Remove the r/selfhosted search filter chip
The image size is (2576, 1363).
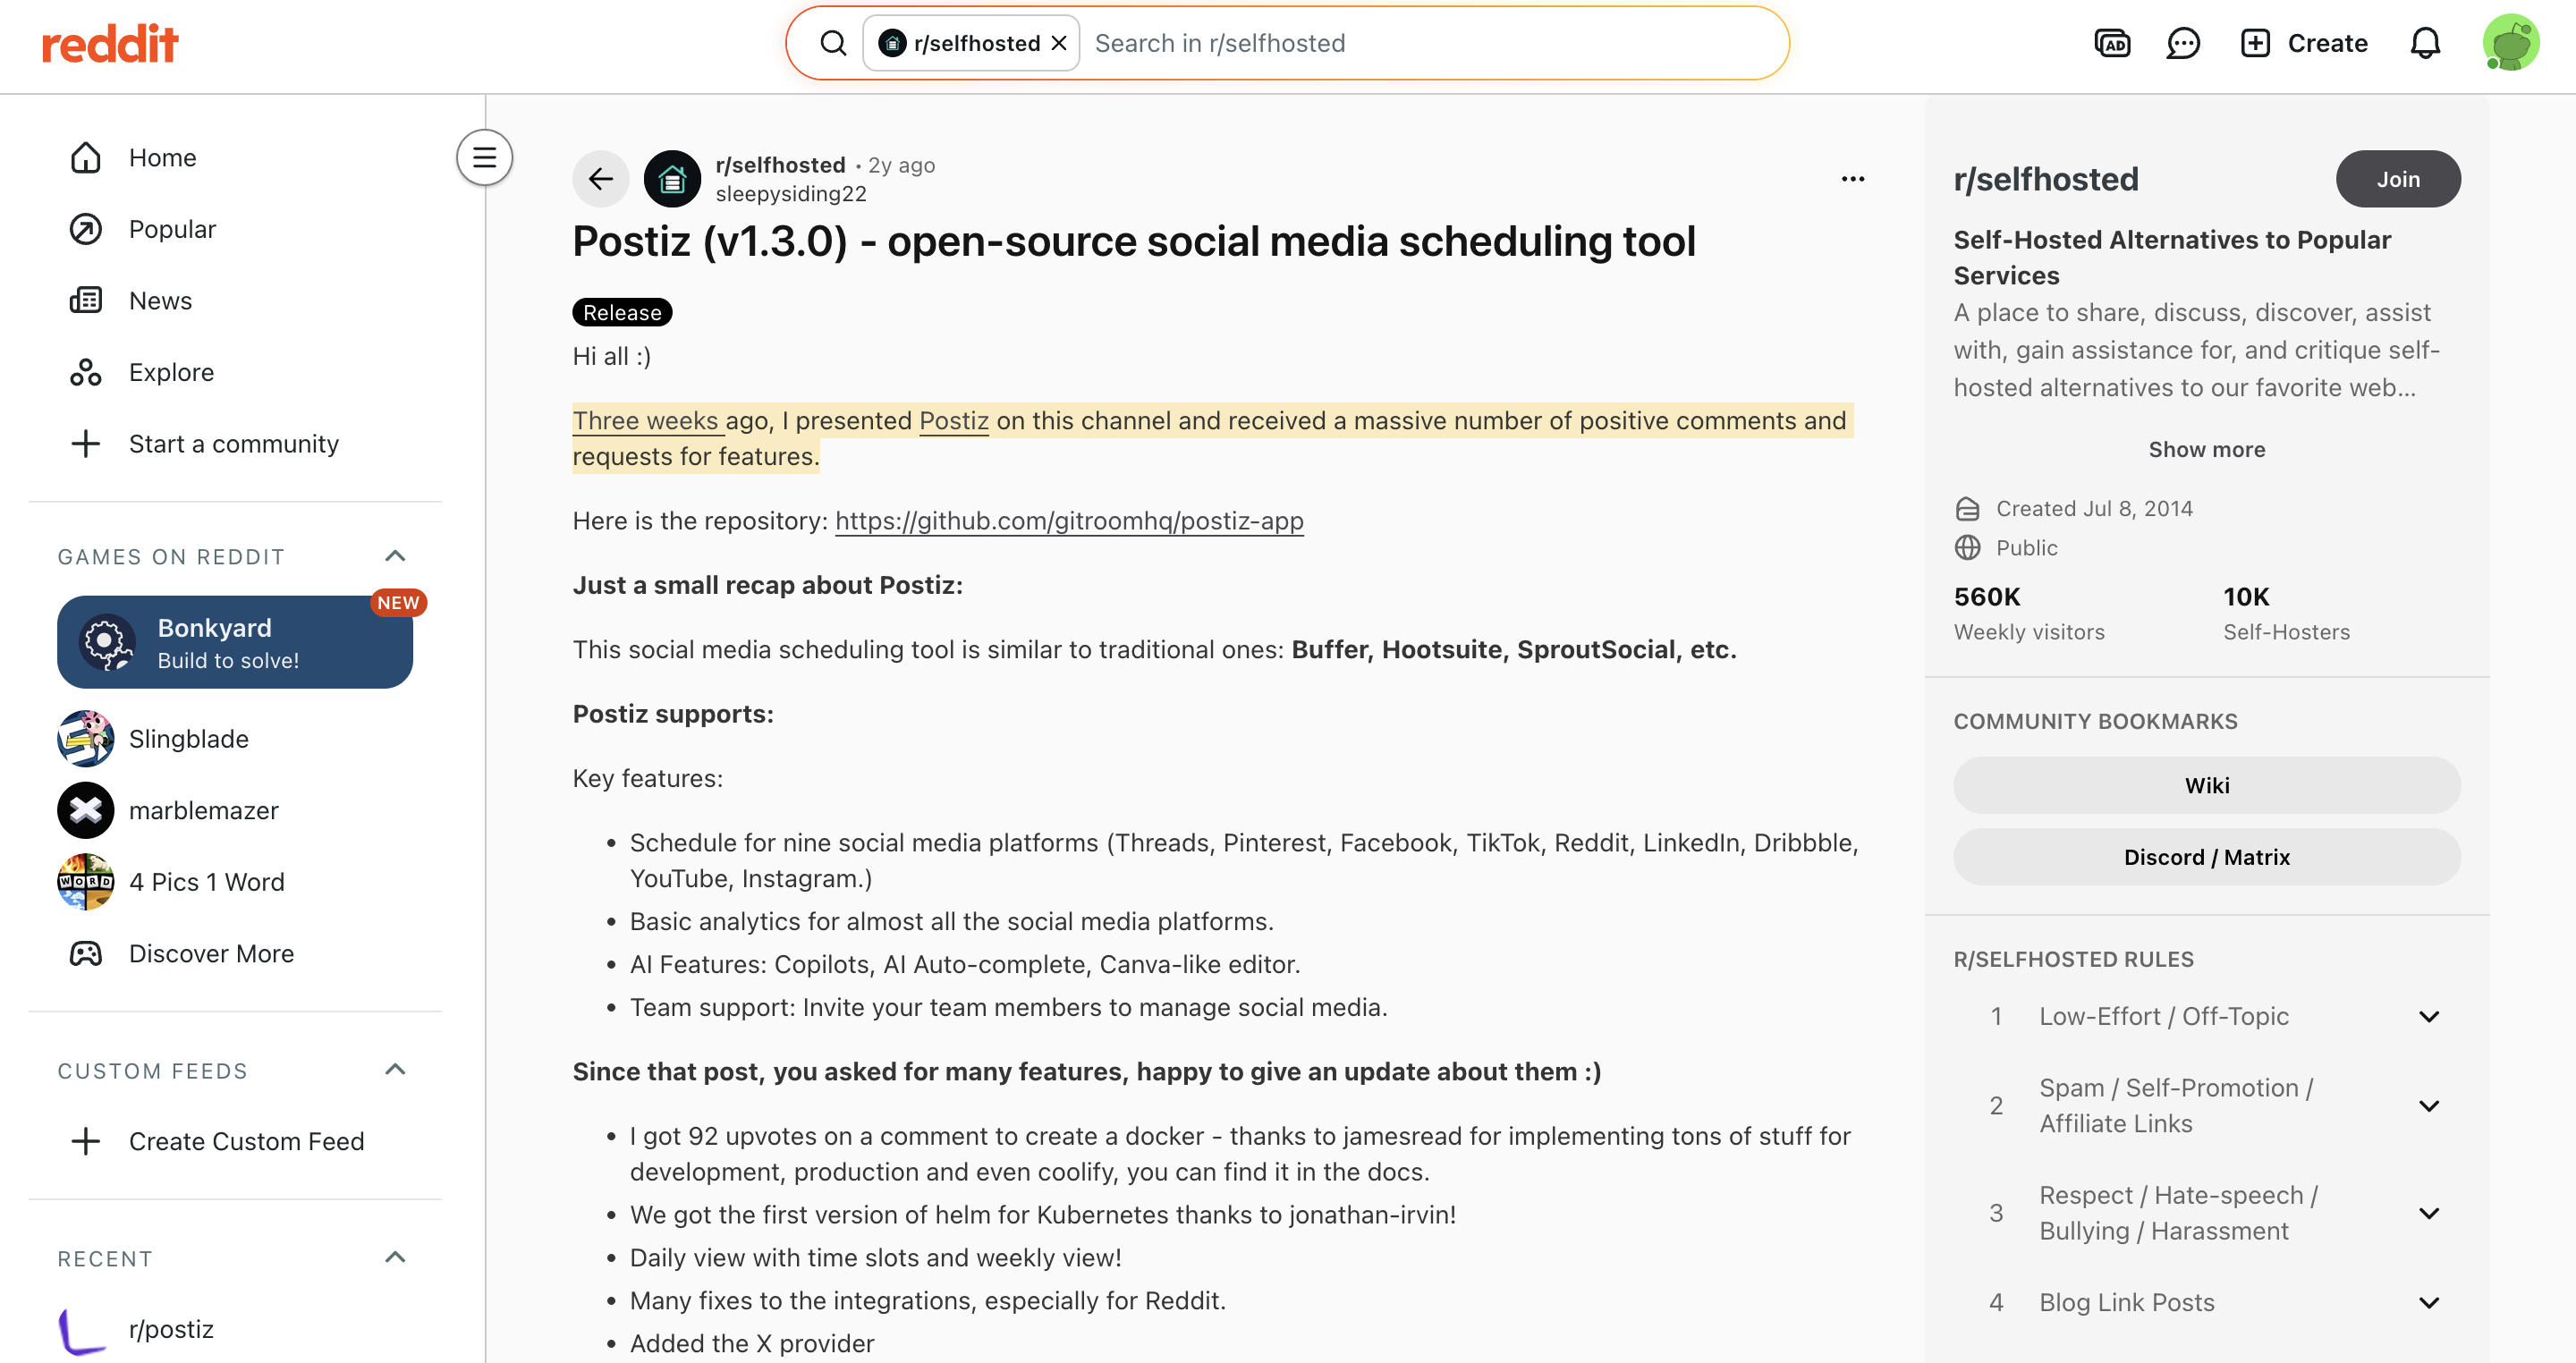[1060, 43]
